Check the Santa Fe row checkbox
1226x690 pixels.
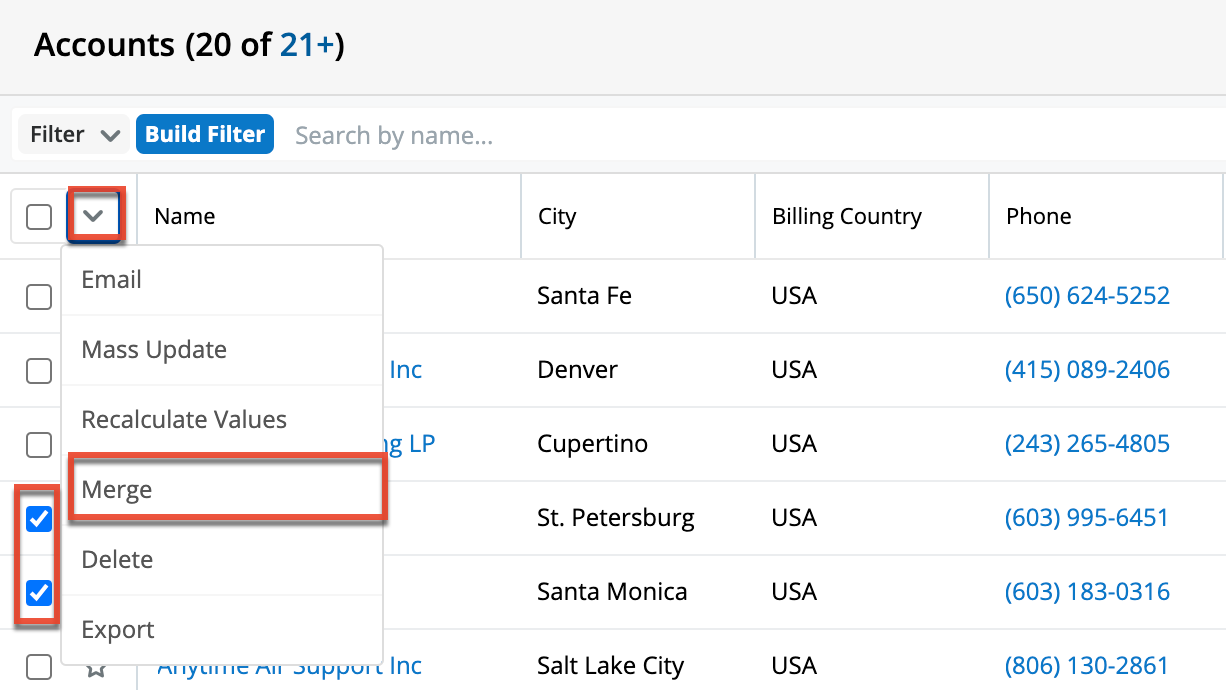pos(39,296)
